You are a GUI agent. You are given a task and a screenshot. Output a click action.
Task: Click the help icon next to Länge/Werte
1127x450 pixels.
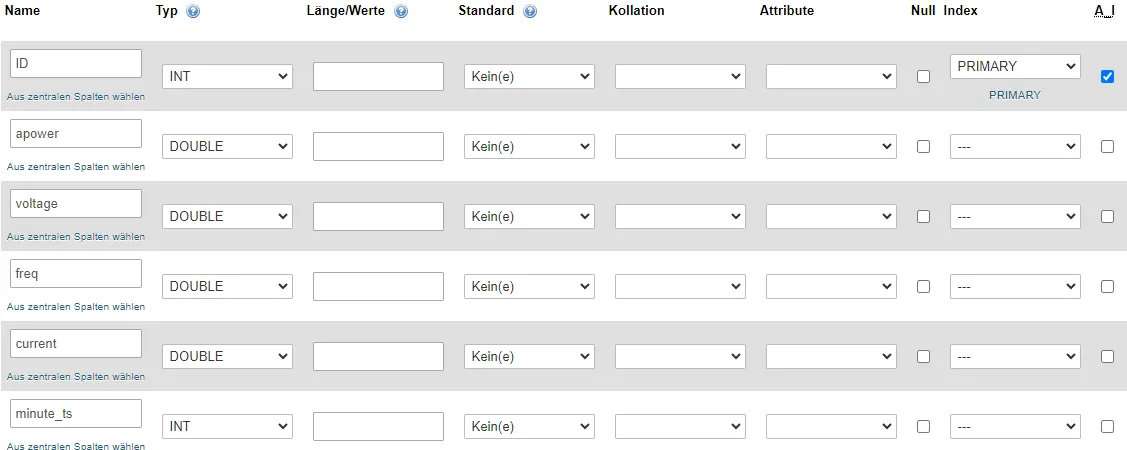tap(401, 11)
